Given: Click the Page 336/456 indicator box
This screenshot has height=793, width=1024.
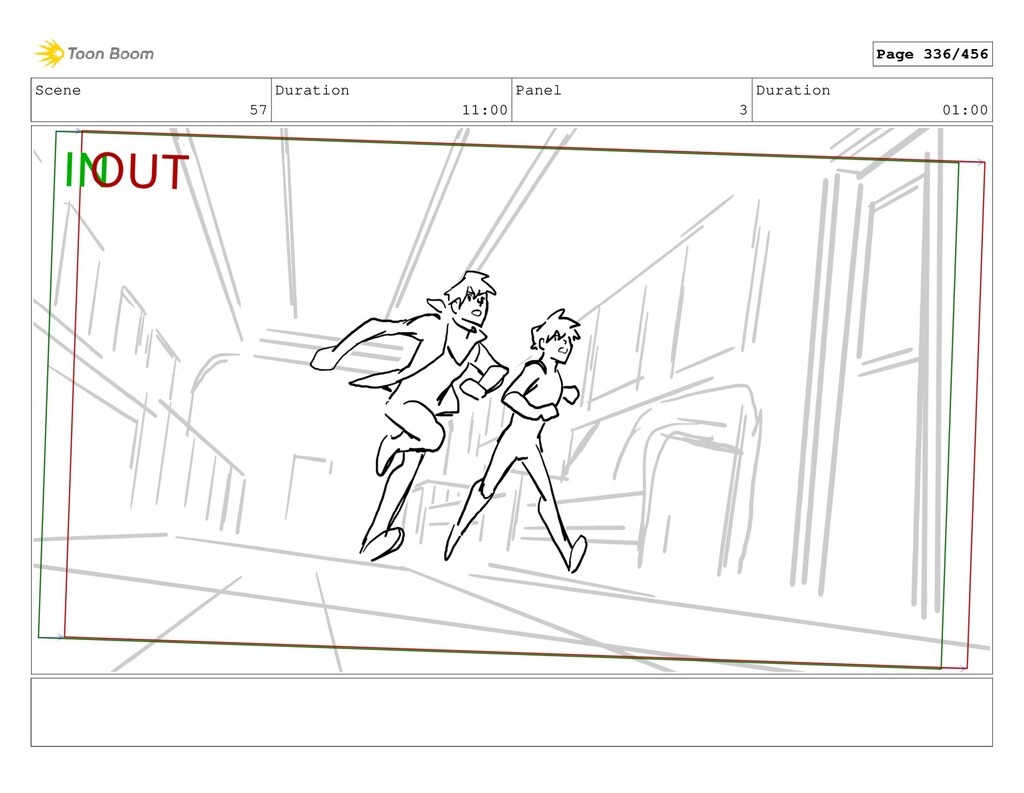Looking at the screenshot, I should (932, 54).
